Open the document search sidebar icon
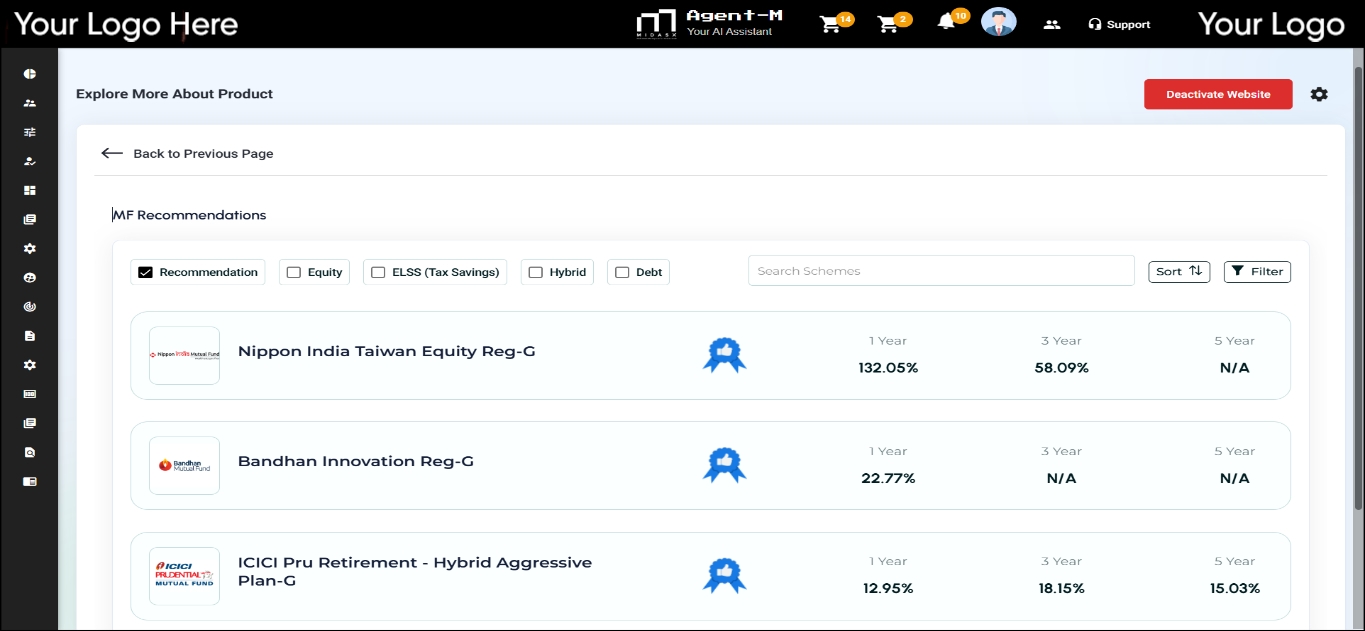This screenshot has width=1365, height=631. pyautogui.click(x=30, y=452)
